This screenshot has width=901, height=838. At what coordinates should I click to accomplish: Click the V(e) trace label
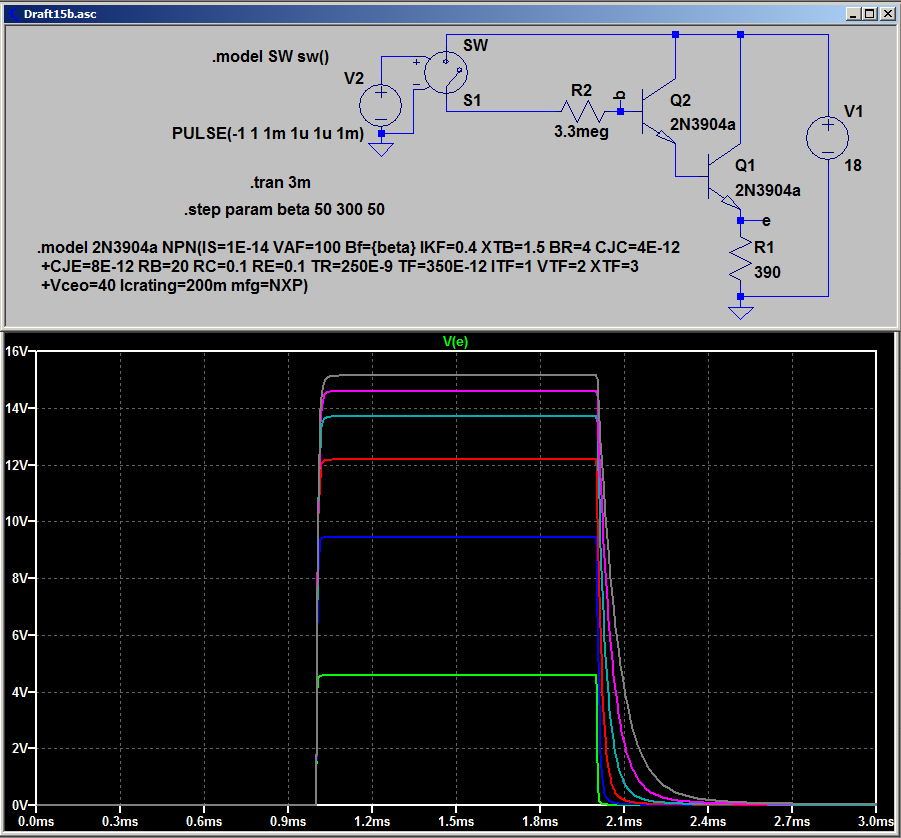[x=455, y=342]
